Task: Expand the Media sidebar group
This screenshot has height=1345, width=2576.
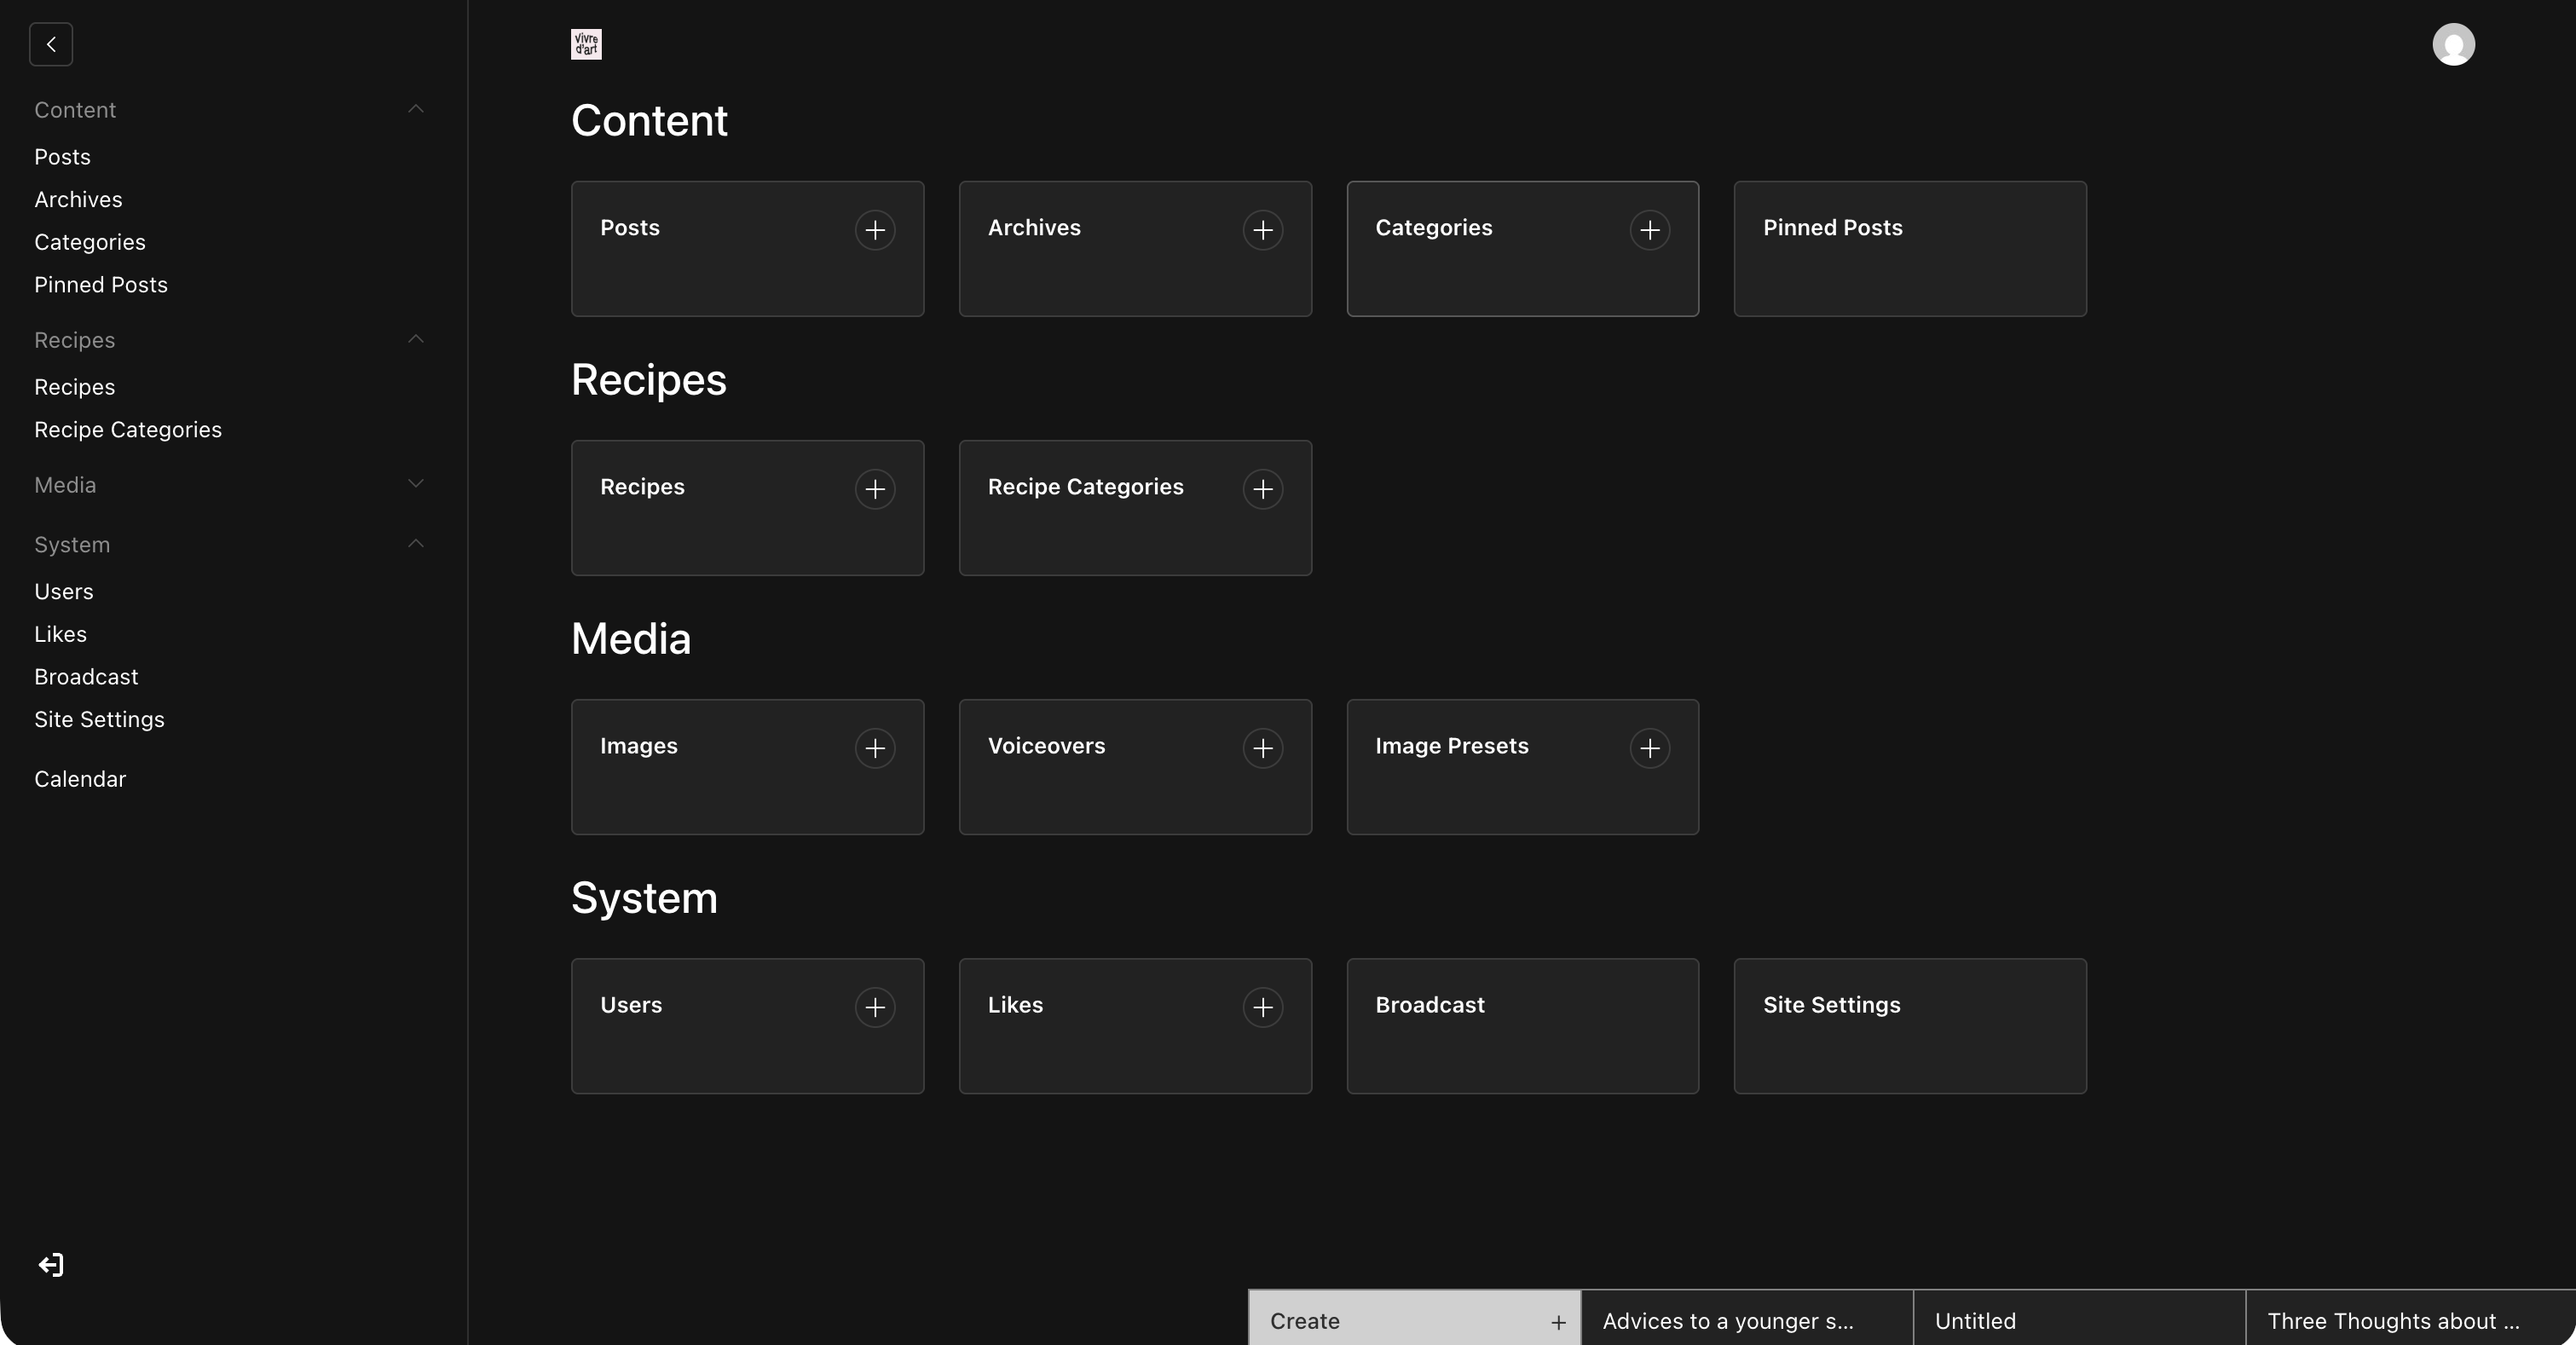Action: (x=416, y=484)
